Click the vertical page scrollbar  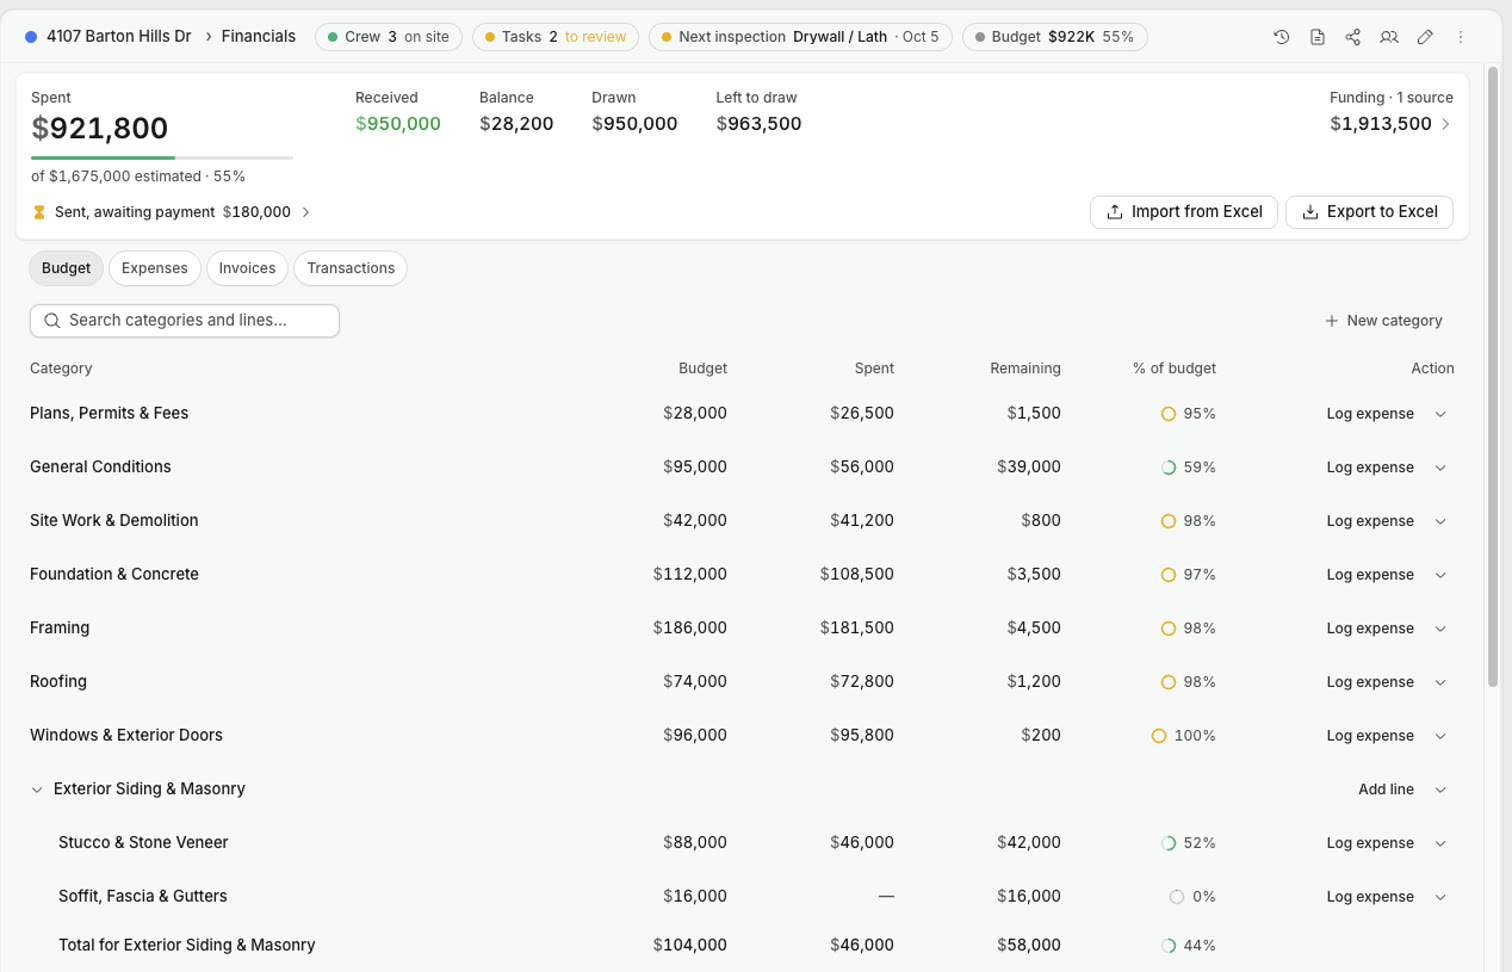tap(1492, 376)
